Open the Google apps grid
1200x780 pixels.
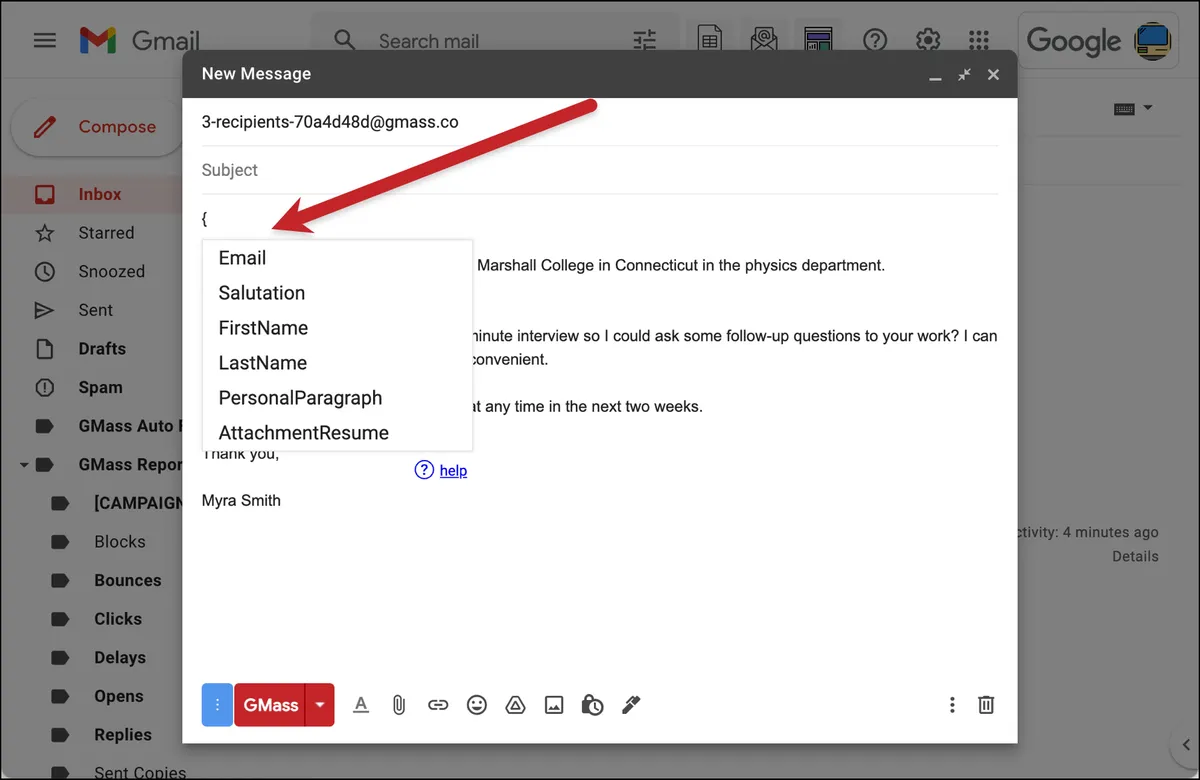[x=979, y=41]
